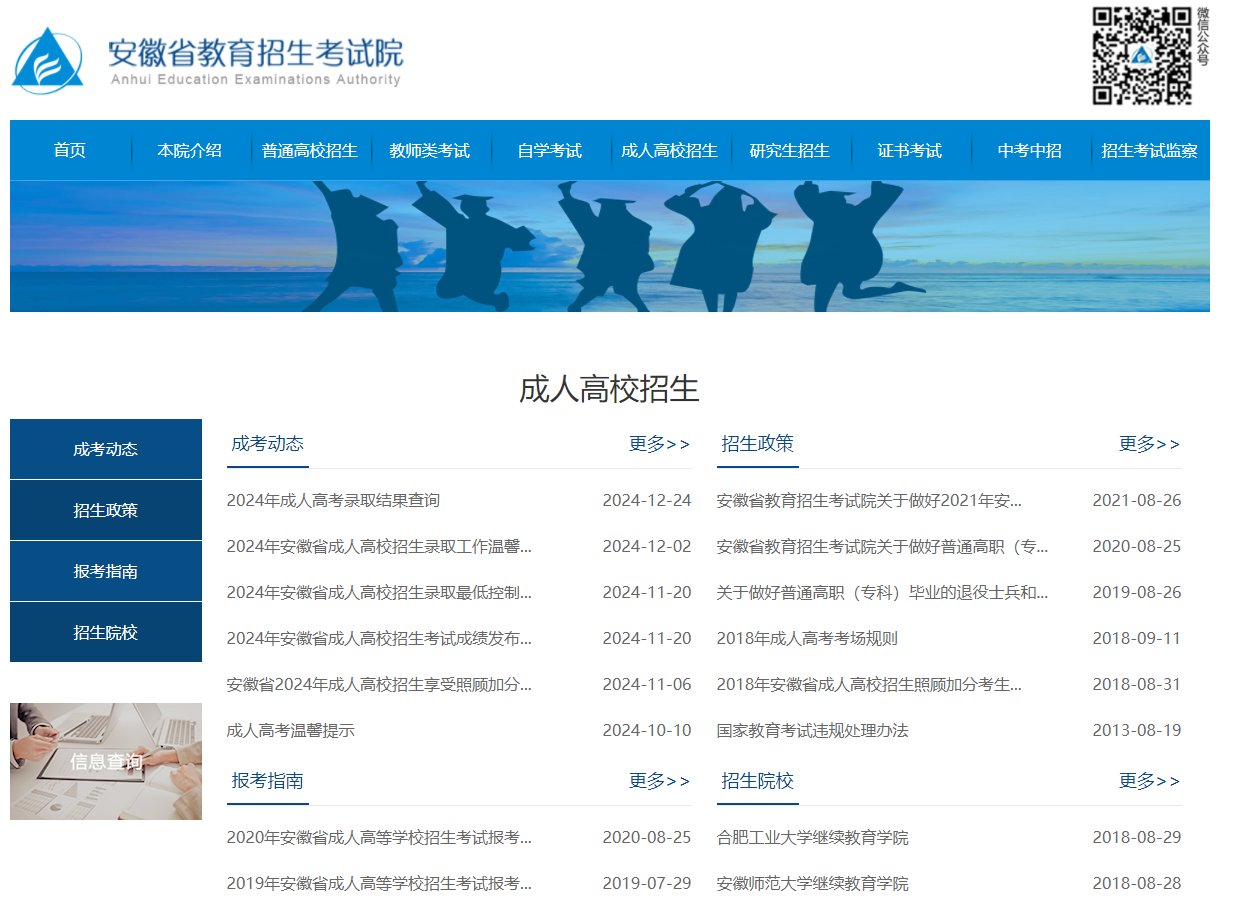Open the 中考中招 menu
The image size is (1244, 910).
(1031, 150)
